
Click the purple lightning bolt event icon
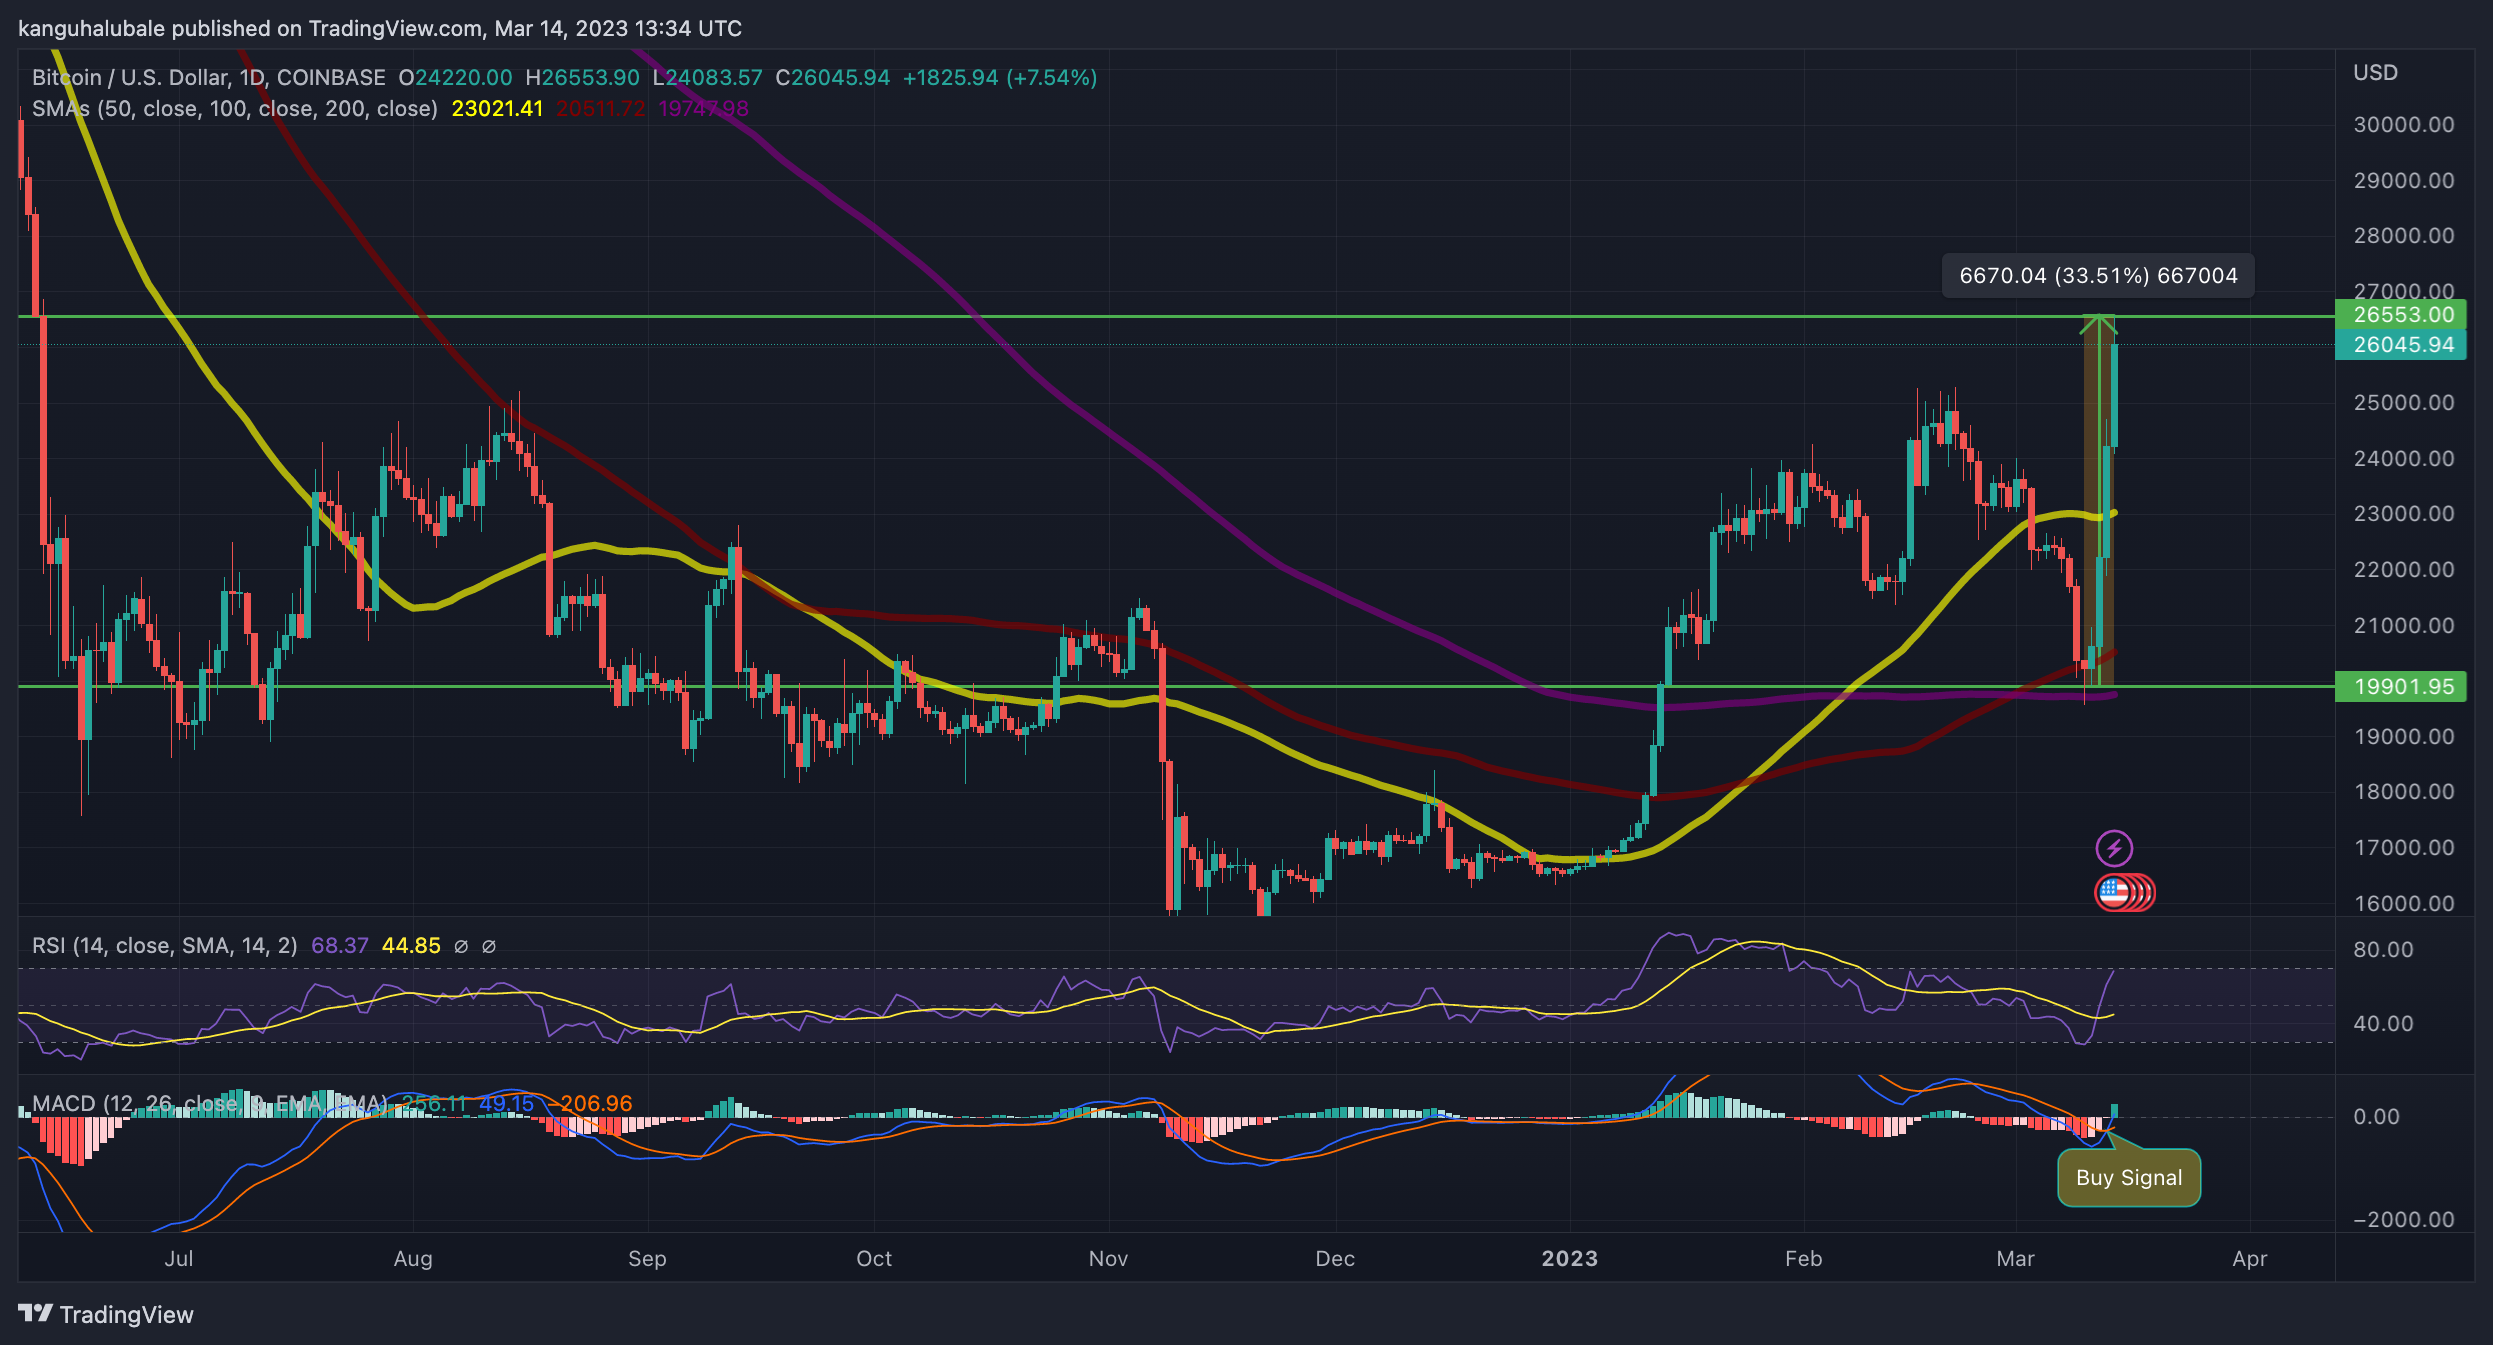click(2114, 849)
